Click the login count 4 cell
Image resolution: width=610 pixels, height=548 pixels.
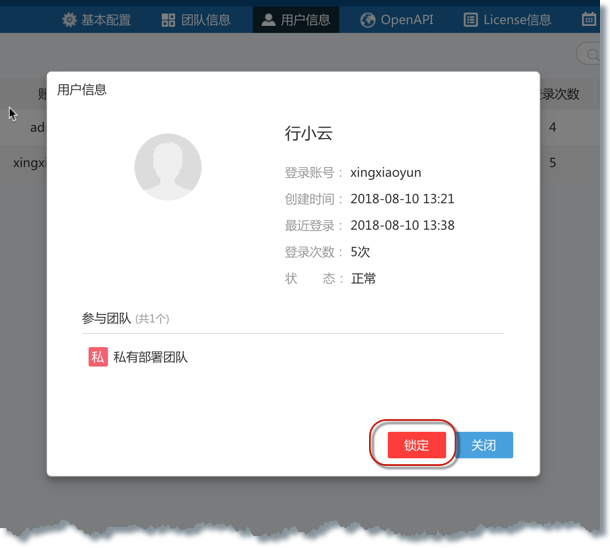point(553,128)
